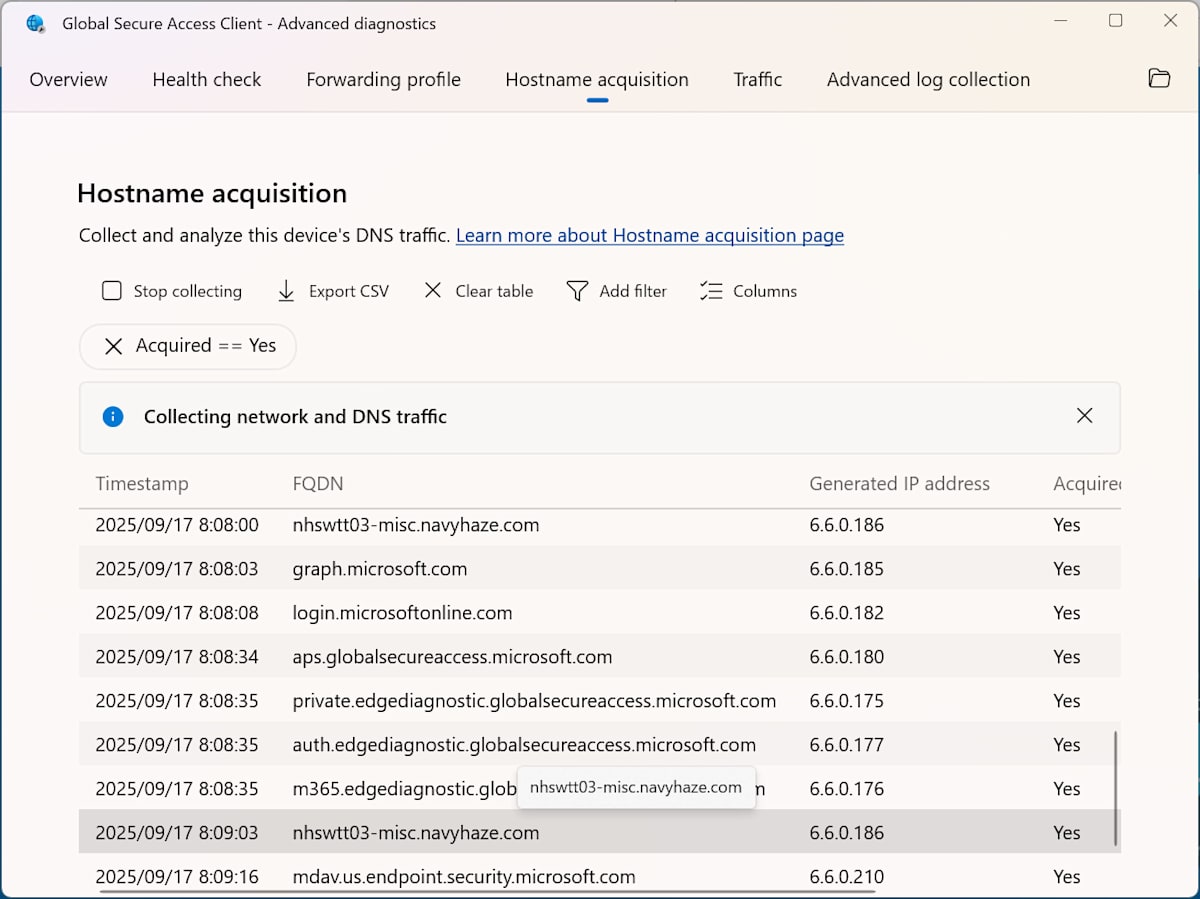Viewport: 1200px width, 899px height.
Task: Select the mdav.us.endpoint.security.microsoft.com row
Action: 600,877
